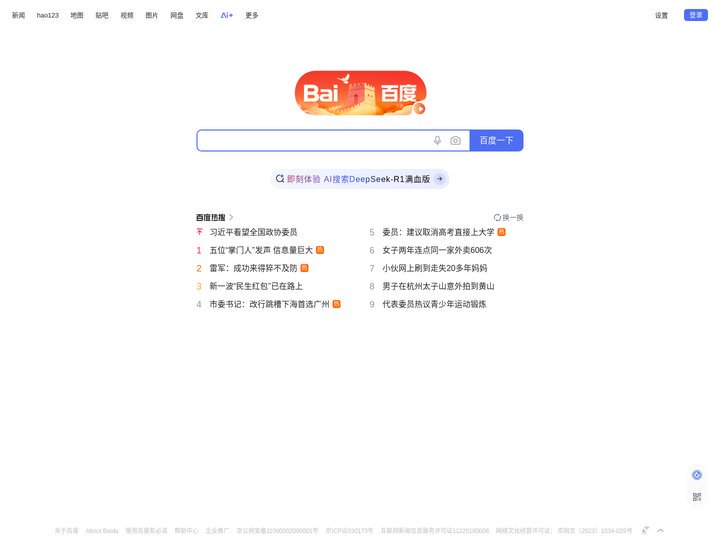Click the 换一换 refresh hot search button
The image size is (720, 540).
pyautogui.click(x=508, y=218)
